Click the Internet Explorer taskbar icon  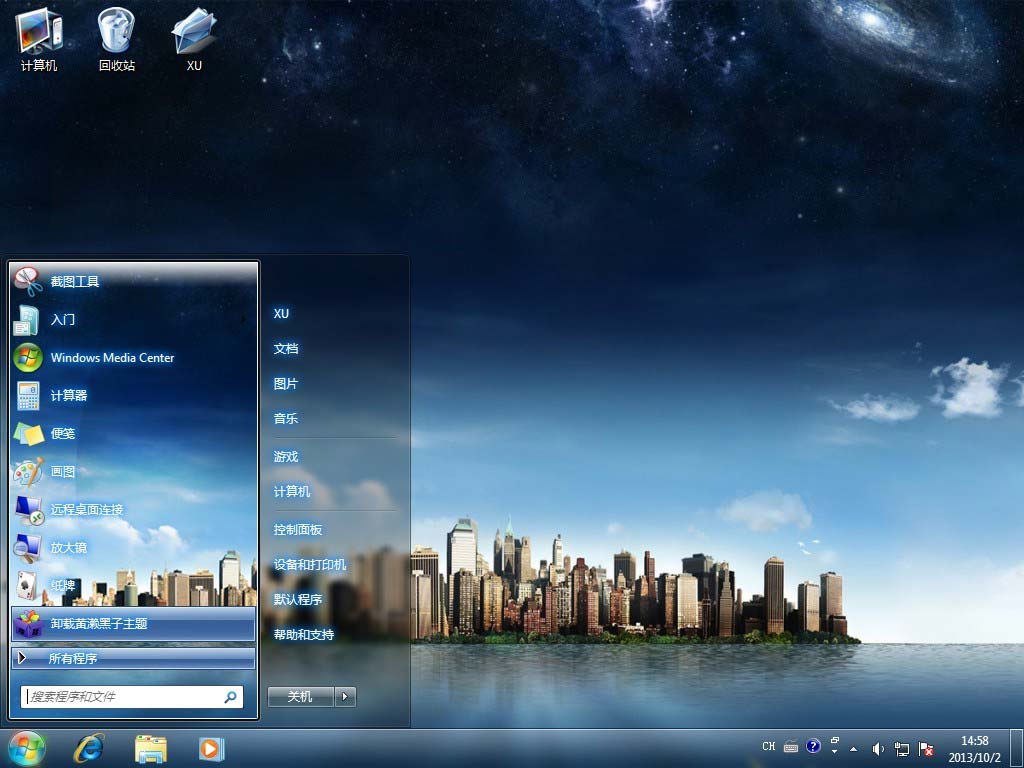tap(89, 748)
